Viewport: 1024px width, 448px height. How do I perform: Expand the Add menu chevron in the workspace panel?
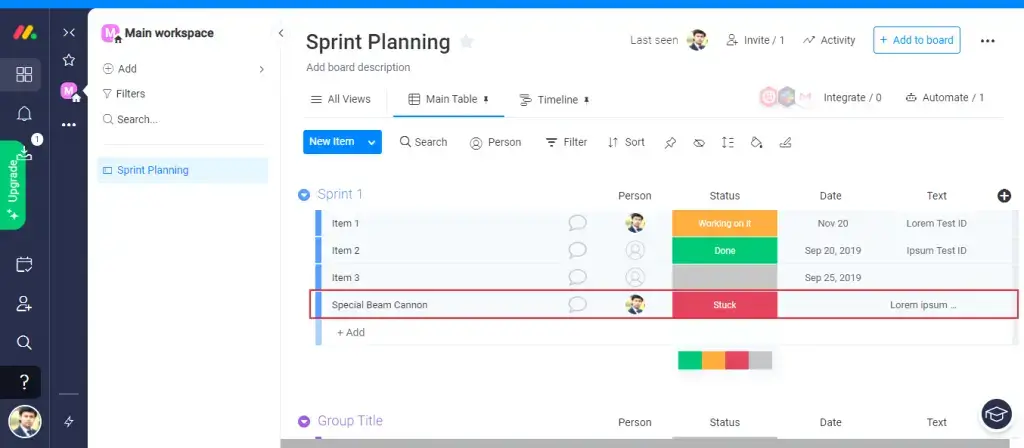coord(262,69)
